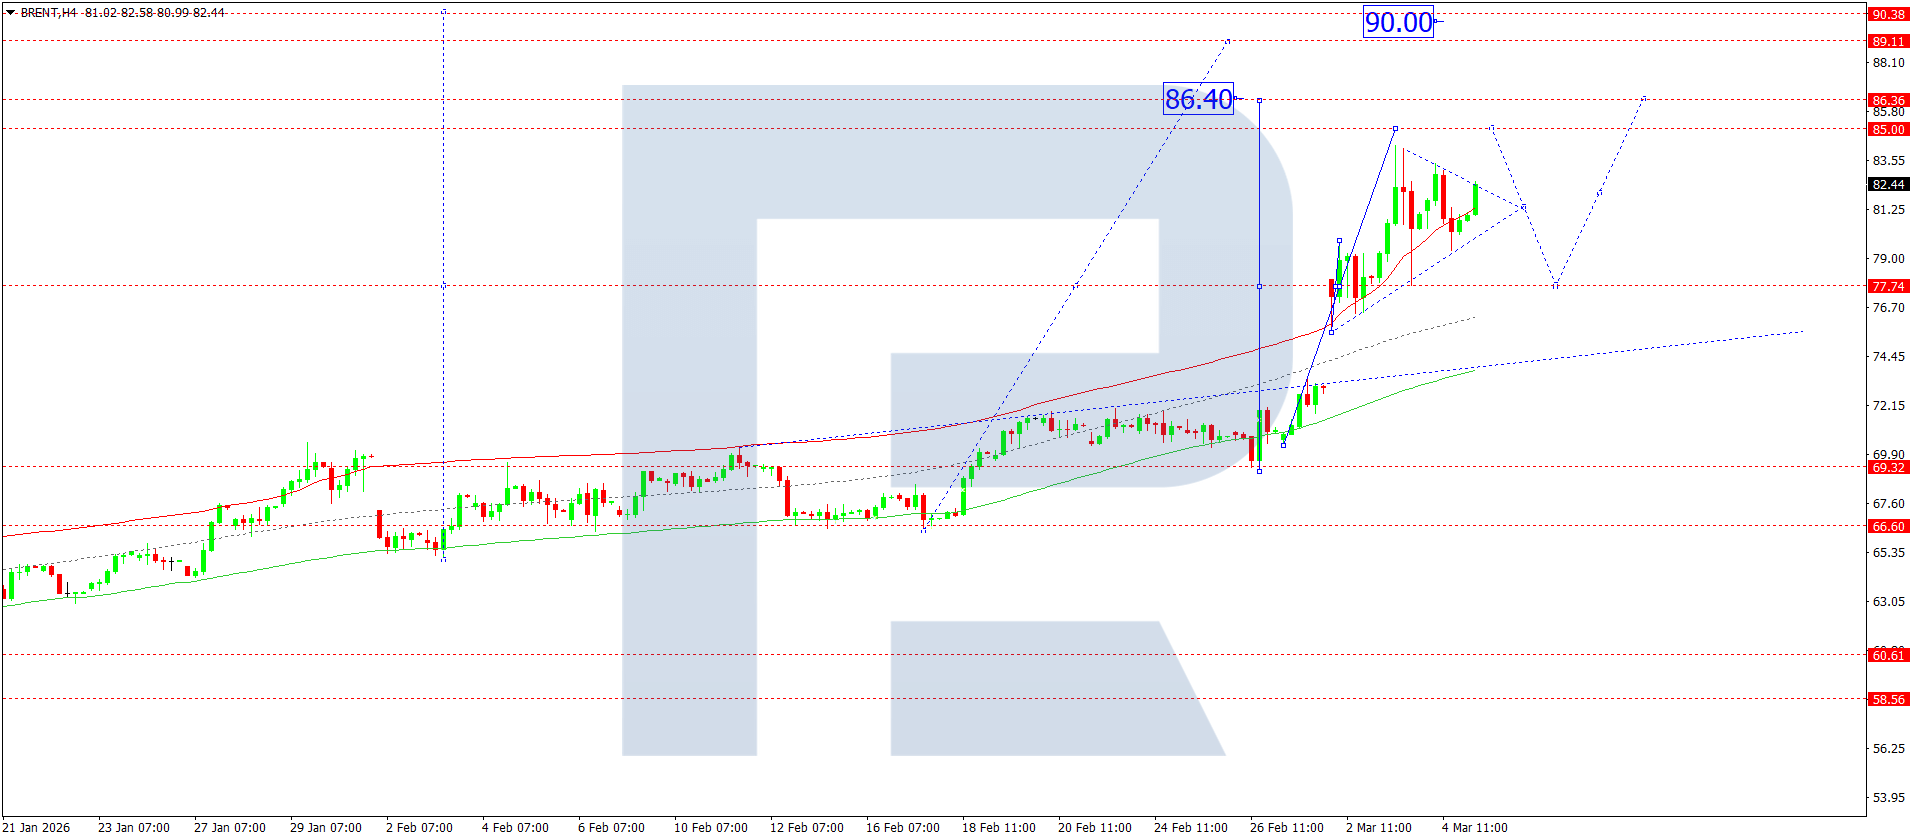Click the red 90.38 price level tag
Image resolution: width=1916 pixels, height=840 pixels.
click(1888, 14)
